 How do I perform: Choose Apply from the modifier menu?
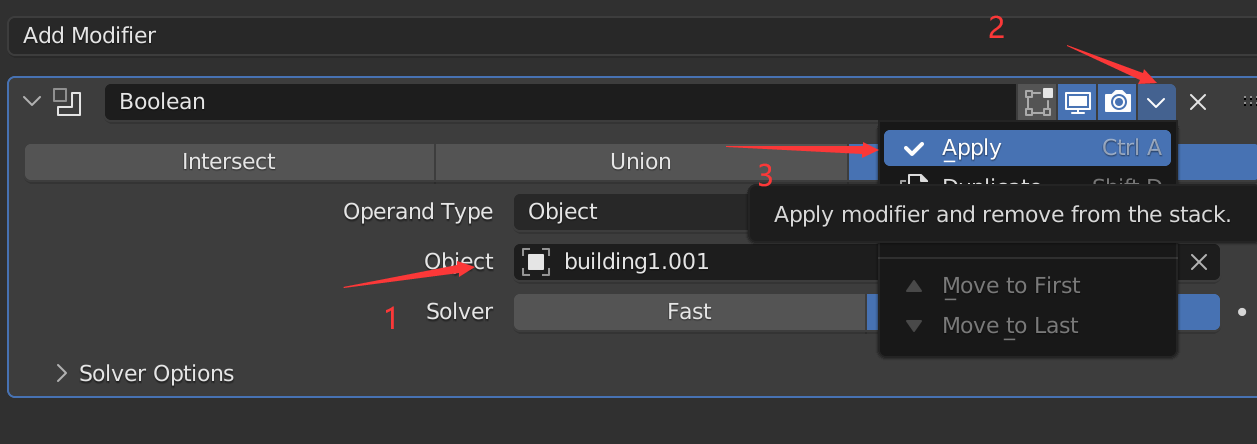(1027, 148)
